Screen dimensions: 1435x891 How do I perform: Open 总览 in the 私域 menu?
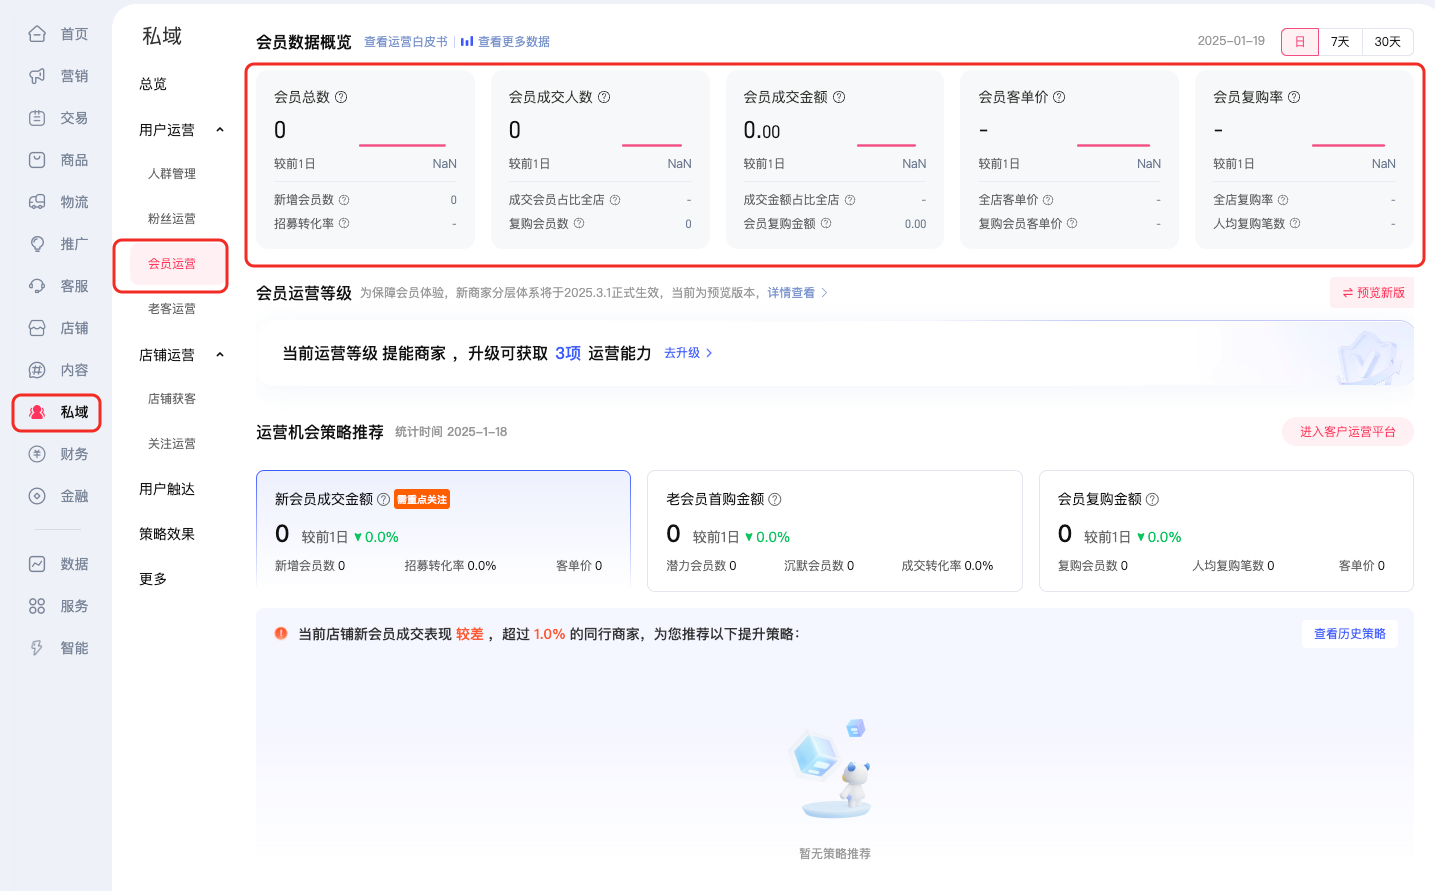153,84
